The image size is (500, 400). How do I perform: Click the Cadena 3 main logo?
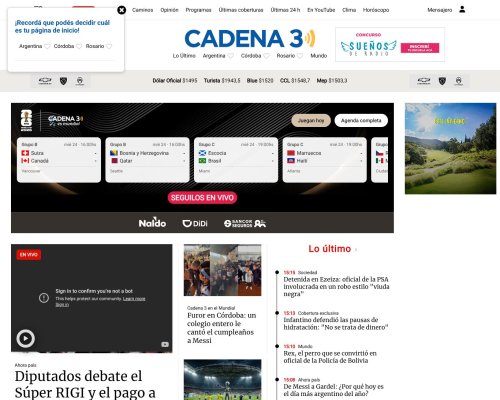point(250,38)
